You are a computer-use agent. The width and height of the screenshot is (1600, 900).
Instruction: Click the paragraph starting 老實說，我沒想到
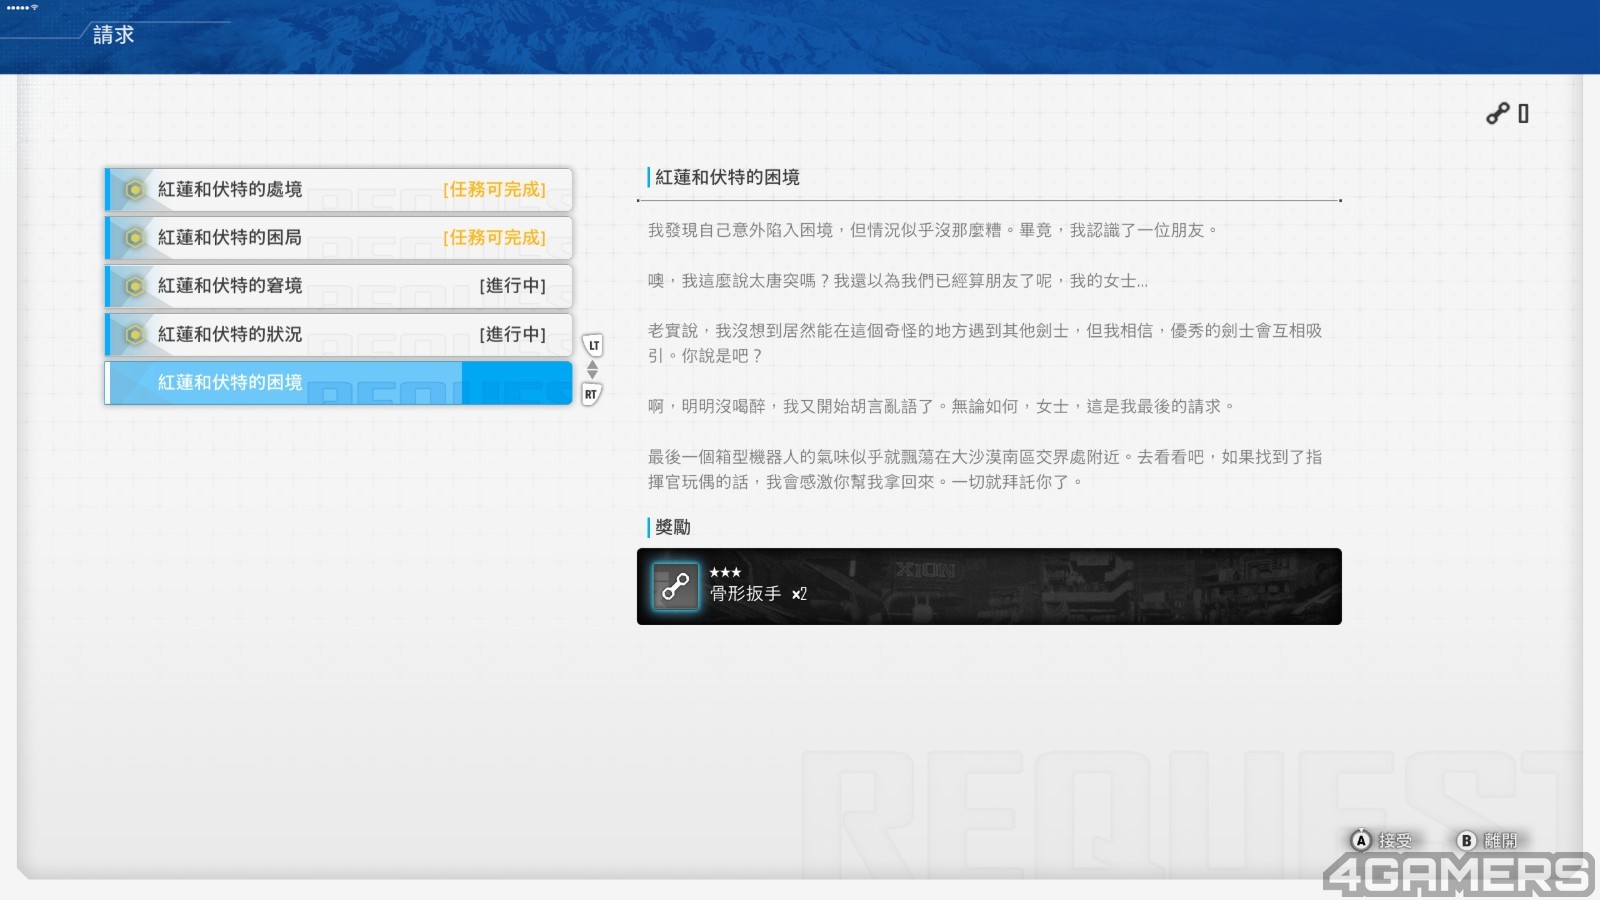click(x=985, y=343)
